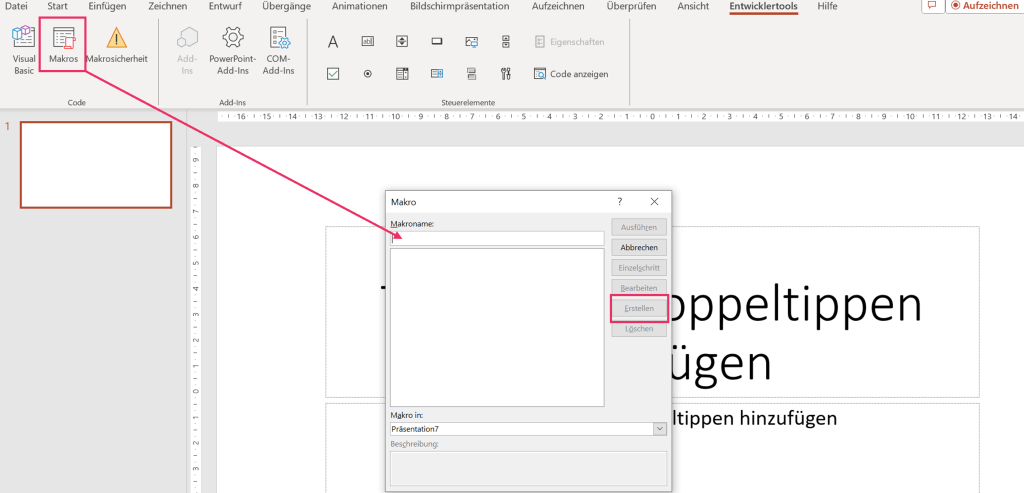
Task: Open the Bildschirmpräsentation tab
Action: click(460, 6)
